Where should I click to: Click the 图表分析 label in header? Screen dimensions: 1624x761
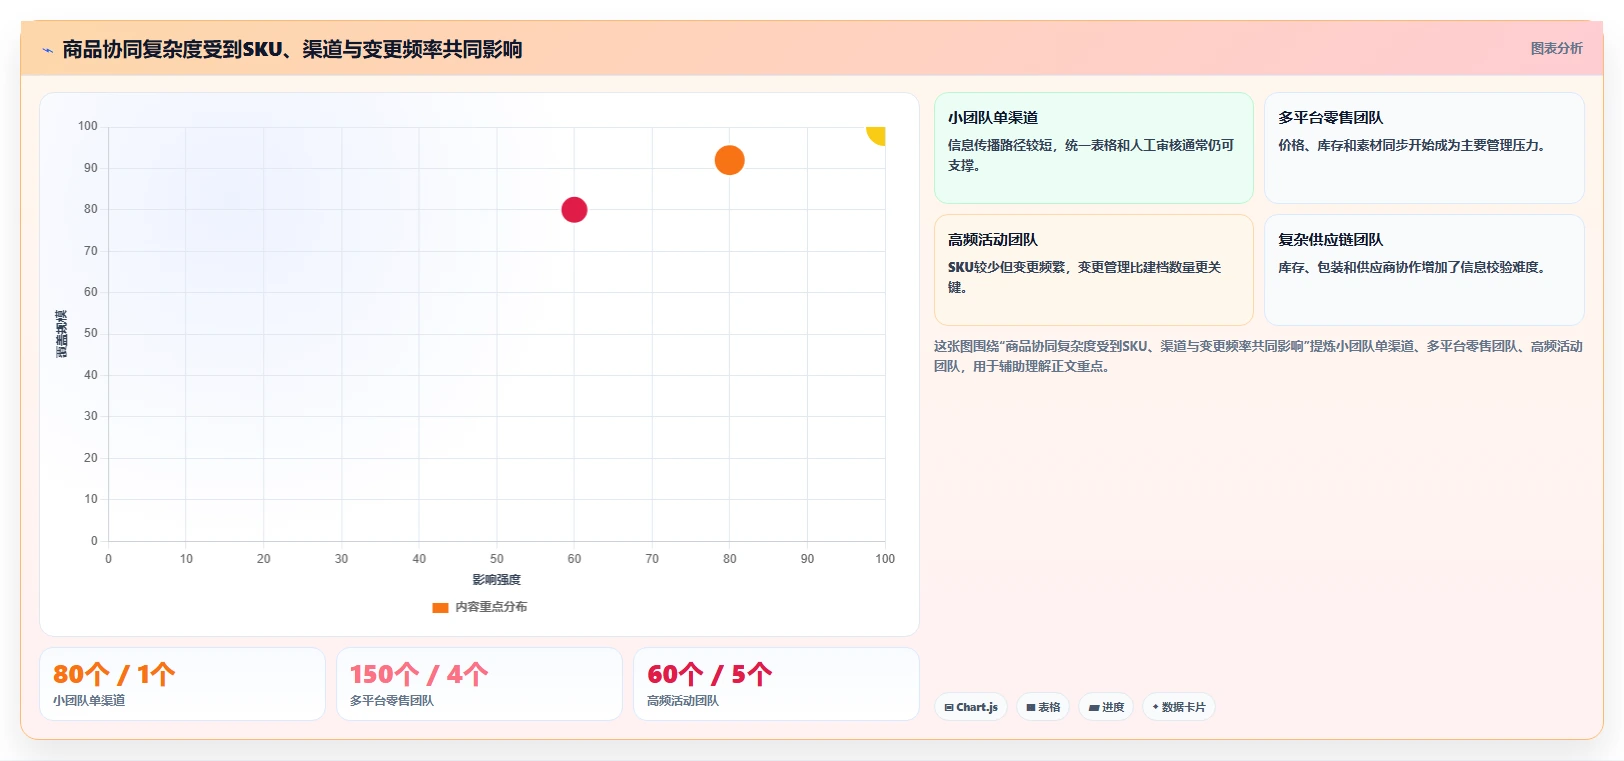tap(1556, 48)
